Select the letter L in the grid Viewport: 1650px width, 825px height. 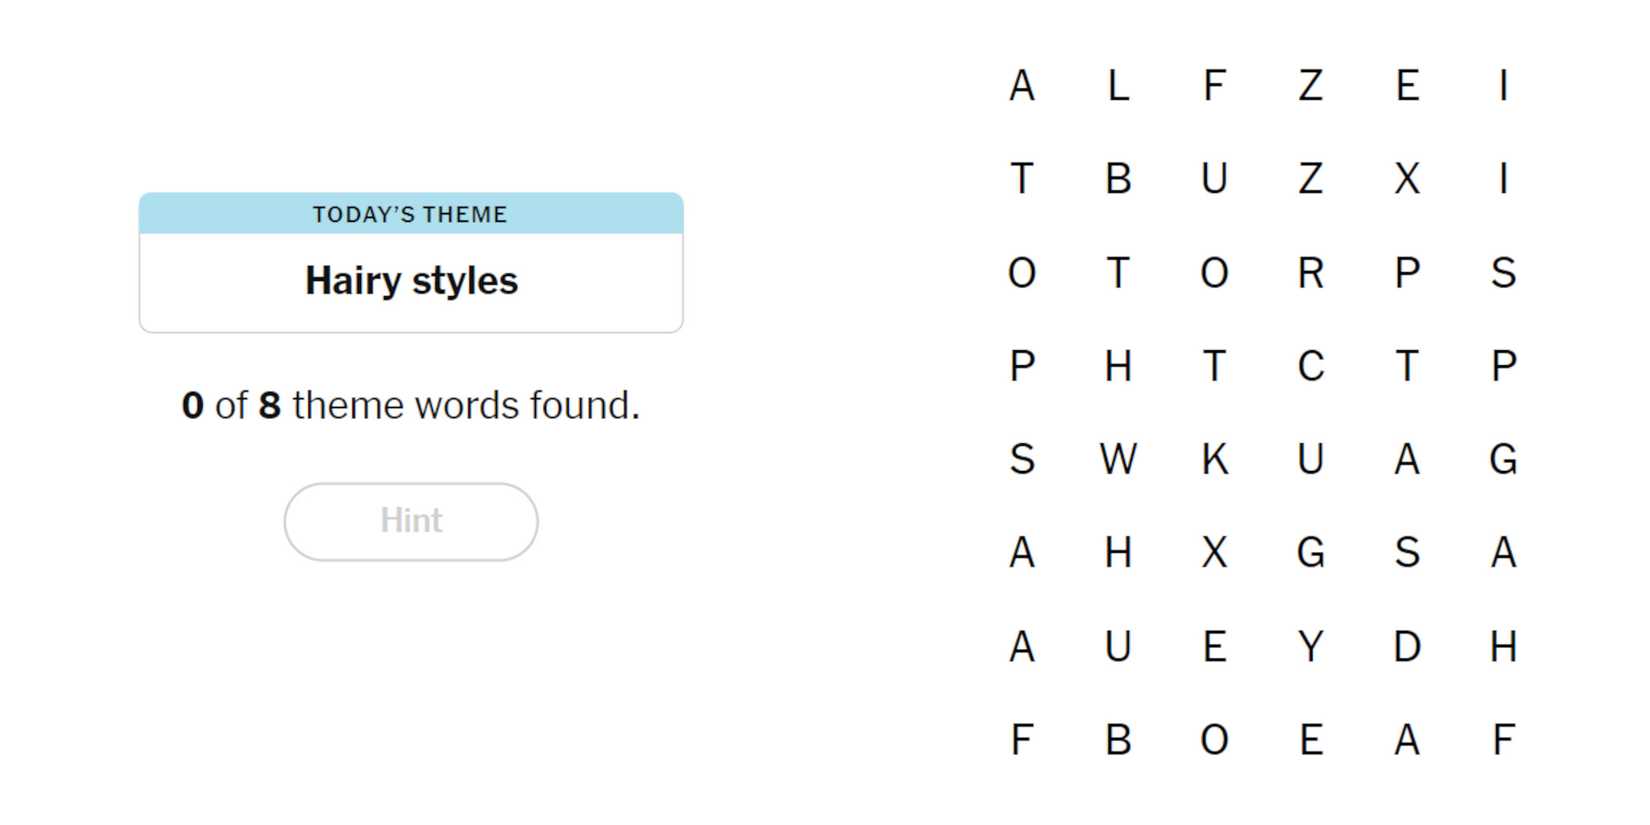[x=1118, y=86]
